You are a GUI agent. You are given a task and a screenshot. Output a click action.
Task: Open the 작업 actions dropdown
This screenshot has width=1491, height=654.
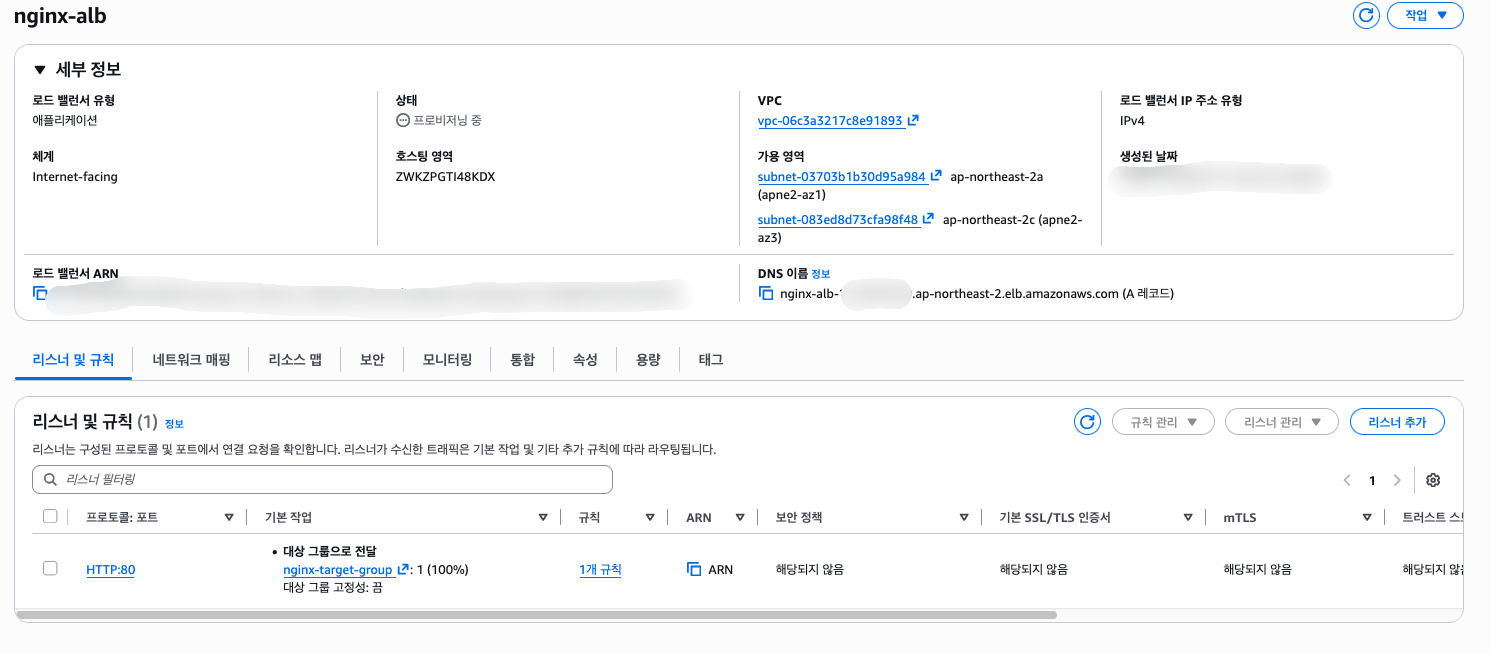click(x=1425, y=15)
